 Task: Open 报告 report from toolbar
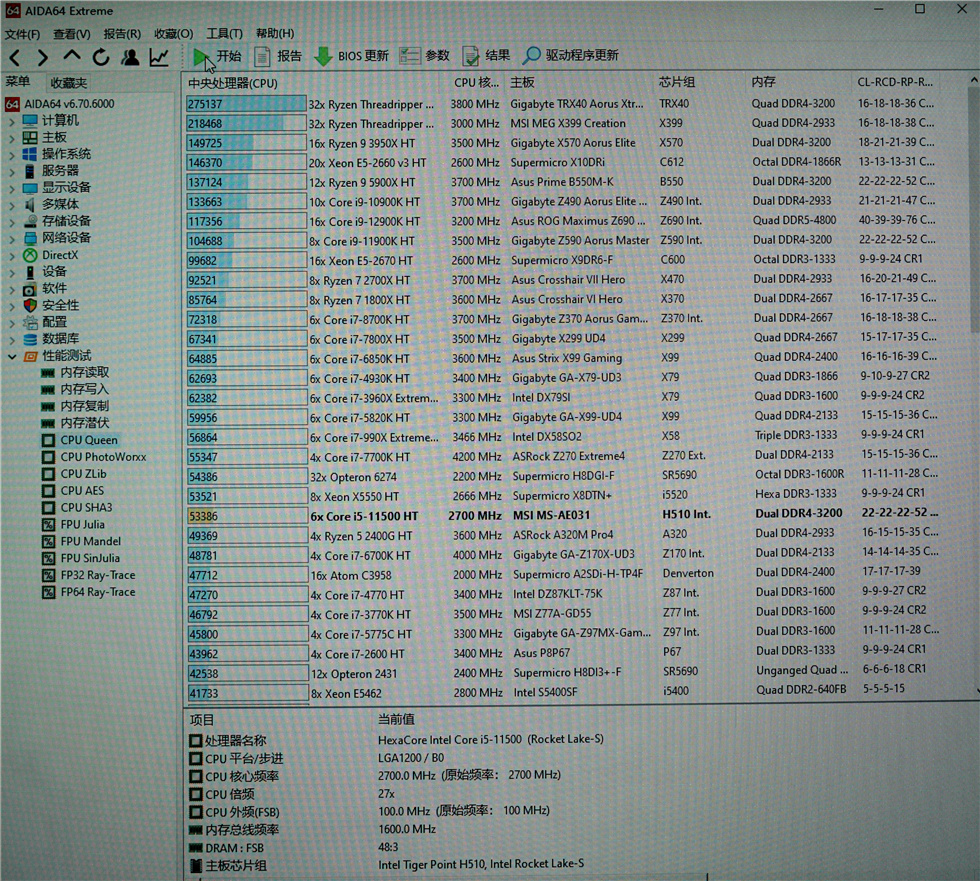click(x=278, y=56)
